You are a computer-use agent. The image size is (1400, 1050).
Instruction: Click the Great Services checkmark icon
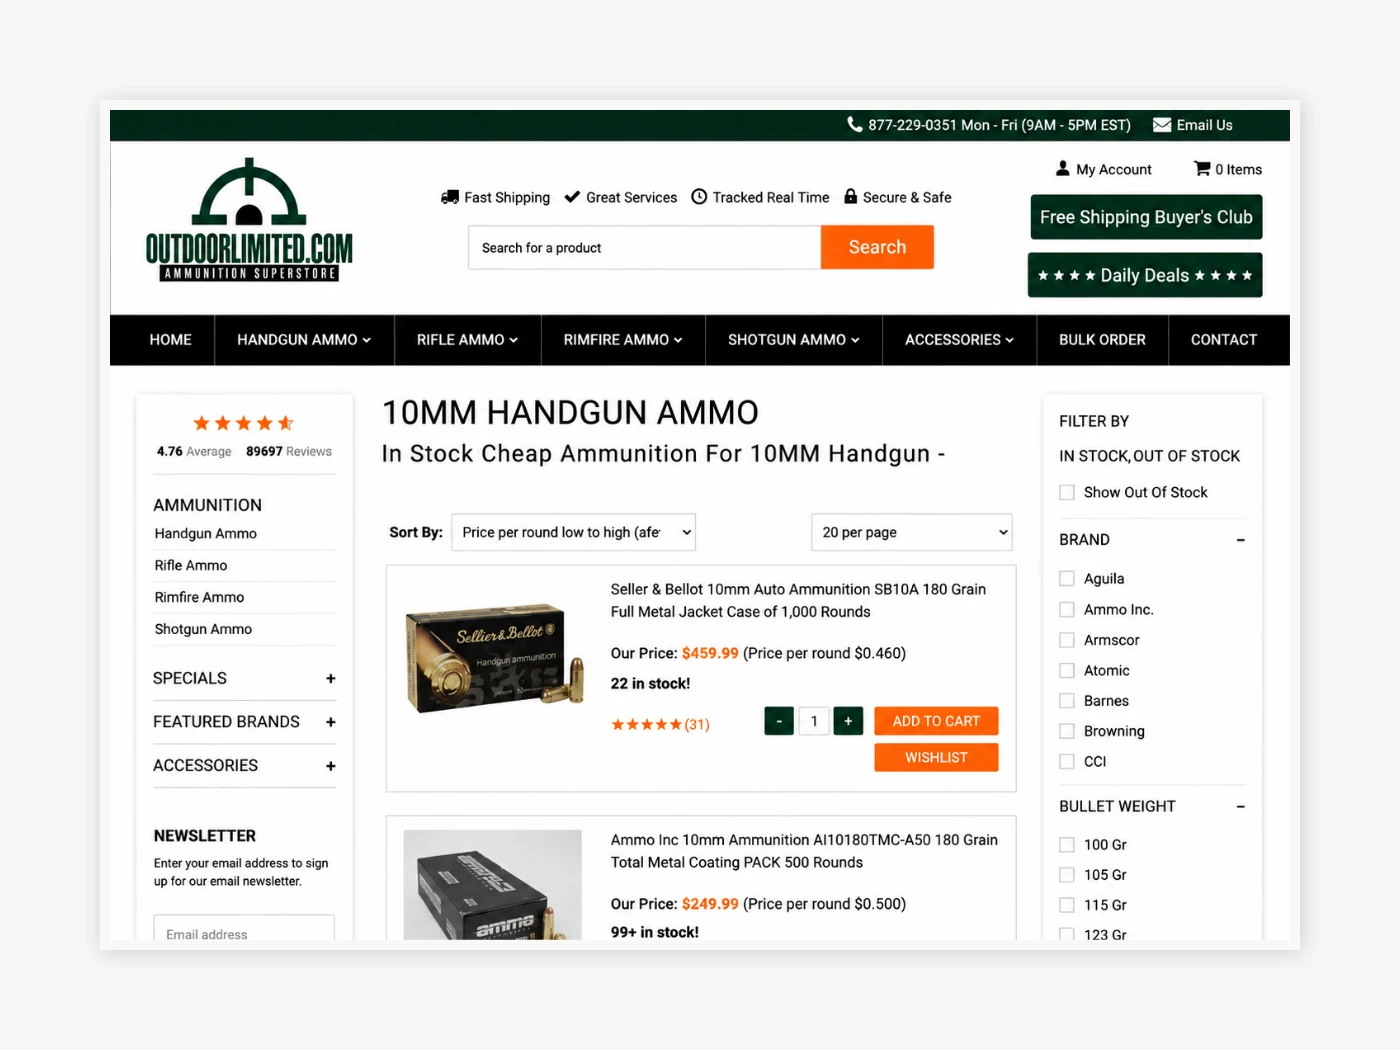coord(572,197)
